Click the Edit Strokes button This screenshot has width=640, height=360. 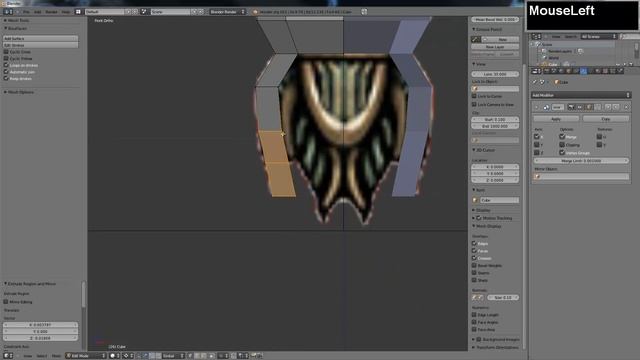point(40,45)
